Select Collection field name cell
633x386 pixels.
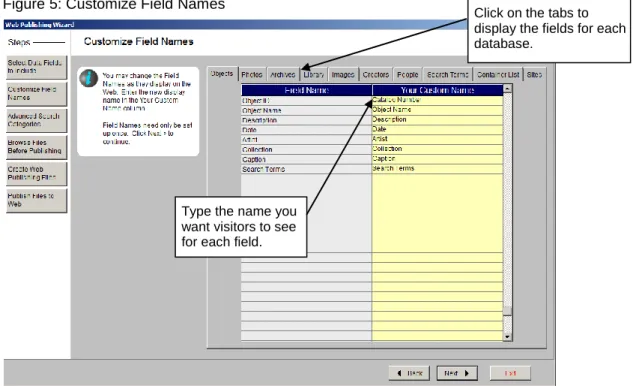pyautogui.click(x=306, y=149)
